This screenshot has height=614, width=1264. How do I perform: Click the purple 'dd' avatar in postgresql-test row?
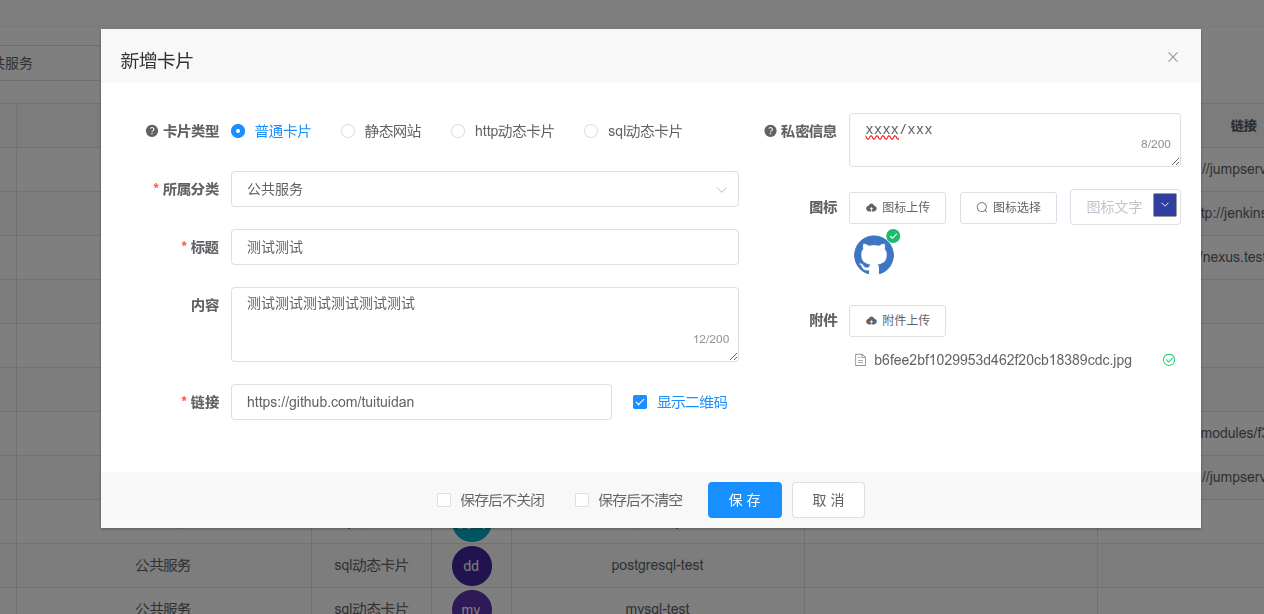pos(471,565)
